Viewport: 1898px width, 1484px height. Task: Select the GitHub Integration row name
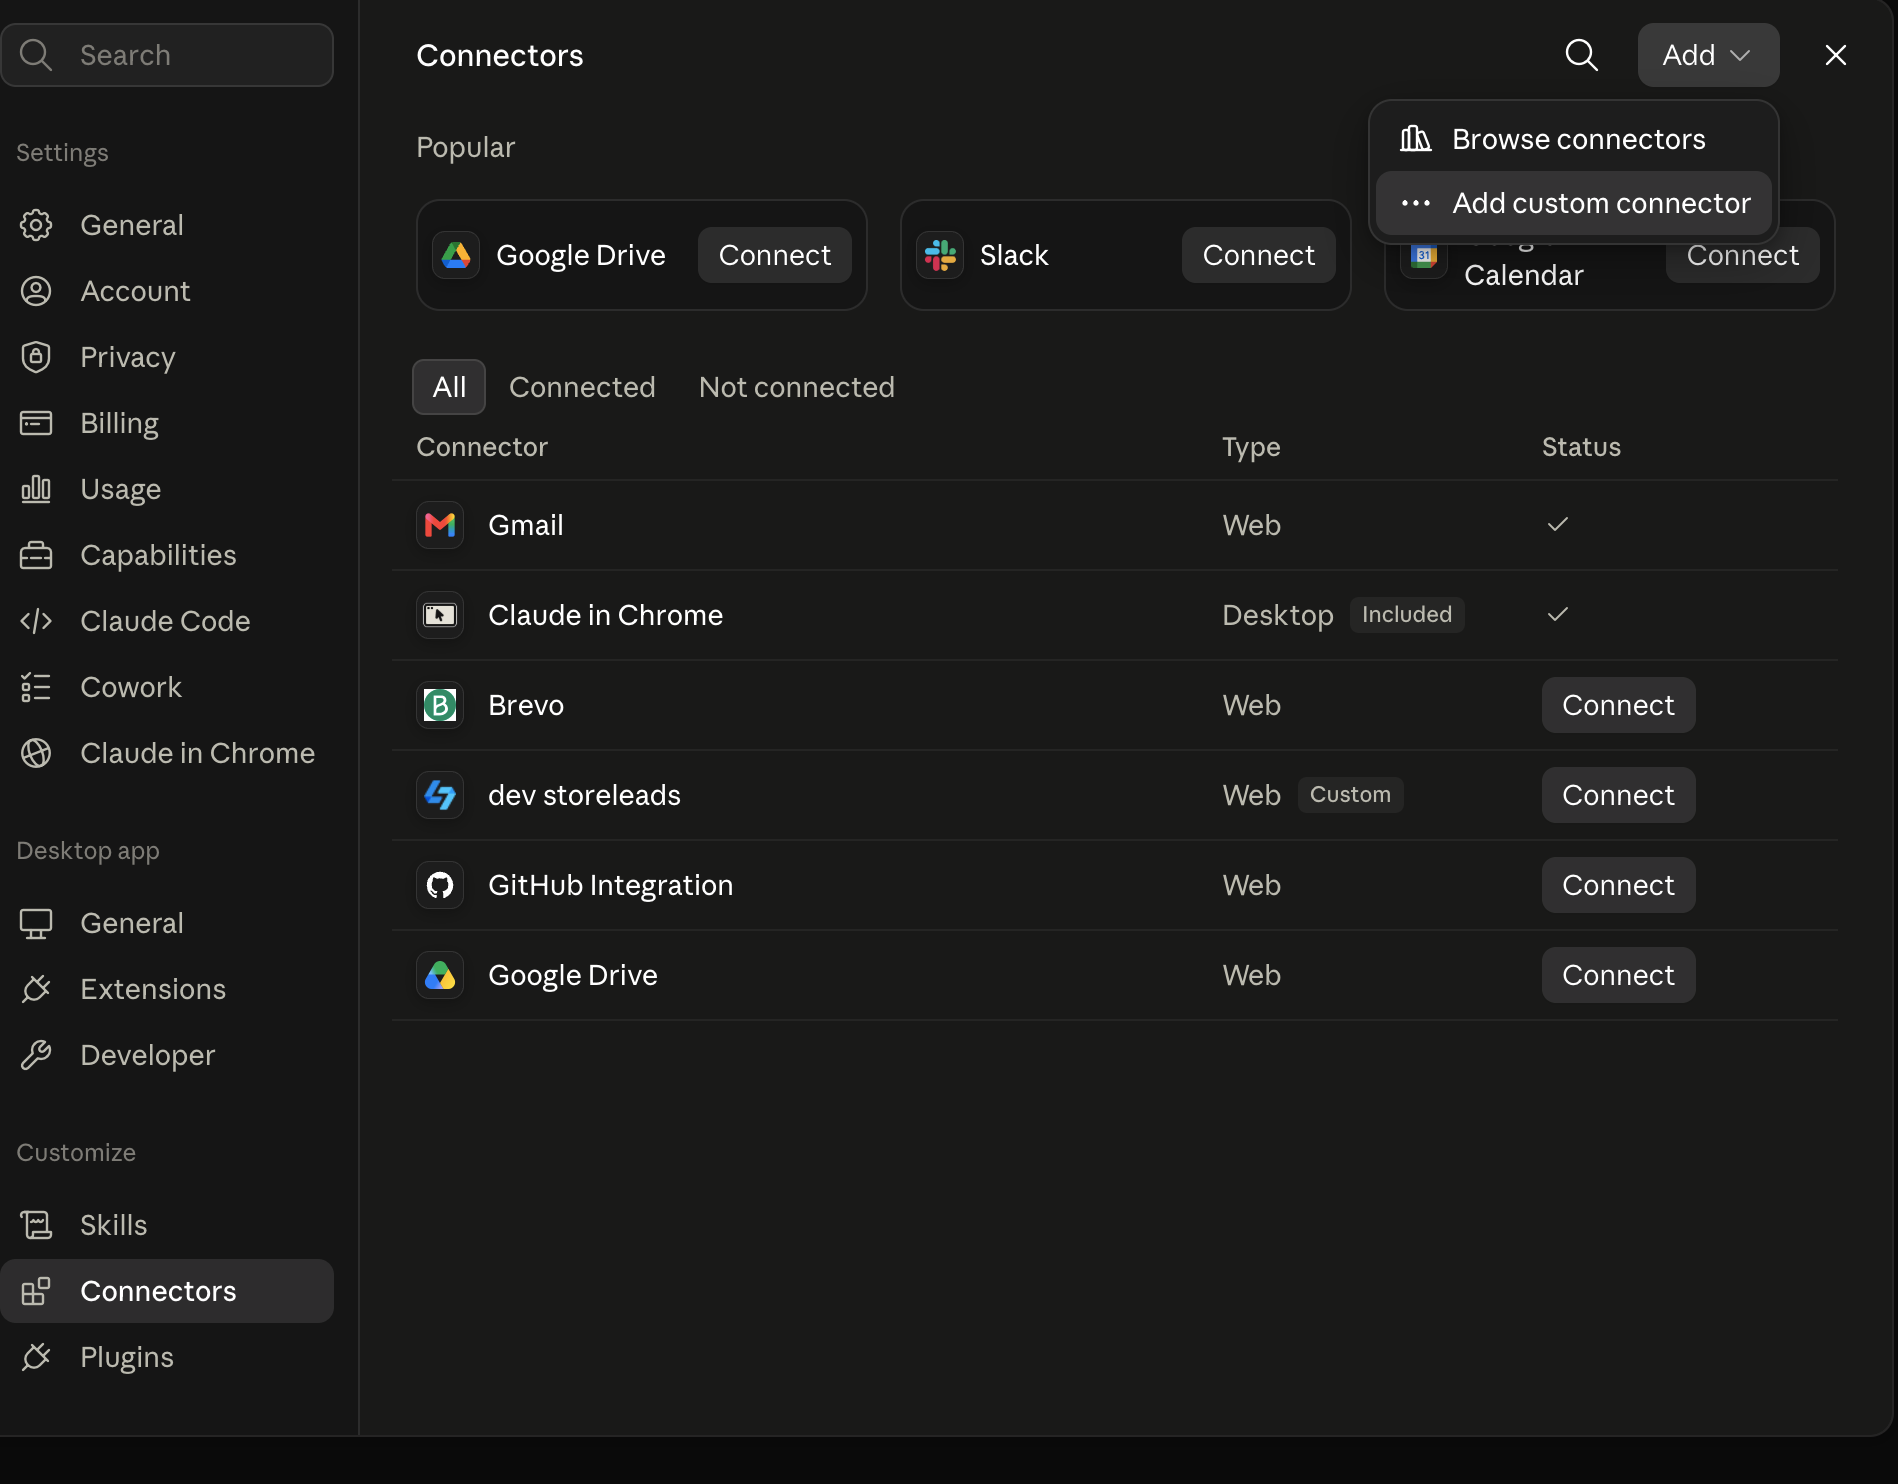coord(611,885)
